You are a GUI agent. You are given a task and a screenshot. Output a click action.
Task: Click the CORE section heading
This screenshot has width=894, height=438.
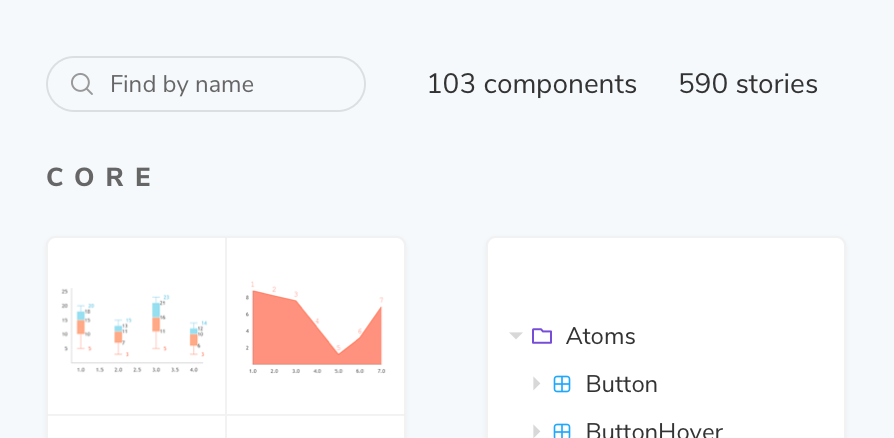click(100, 178)
